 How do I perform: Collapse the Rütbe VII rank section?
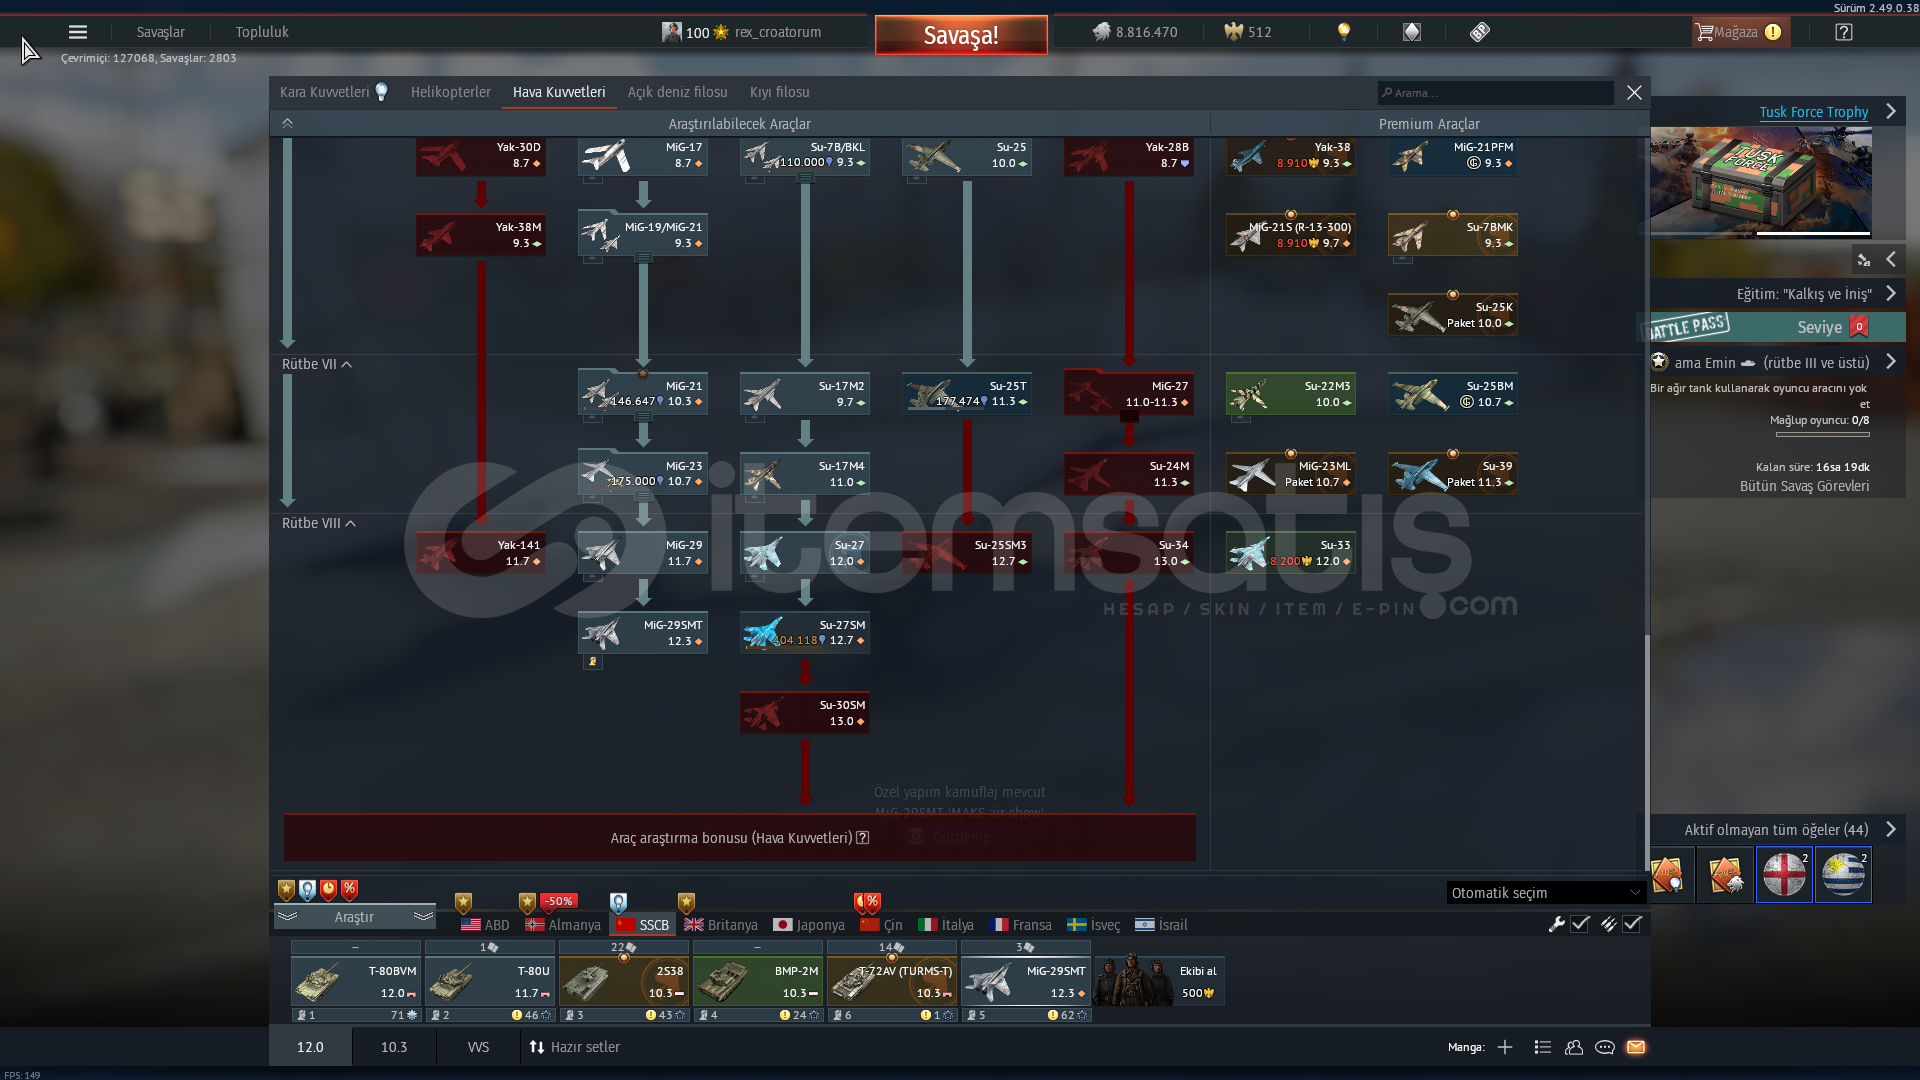[x=346, y=365]
